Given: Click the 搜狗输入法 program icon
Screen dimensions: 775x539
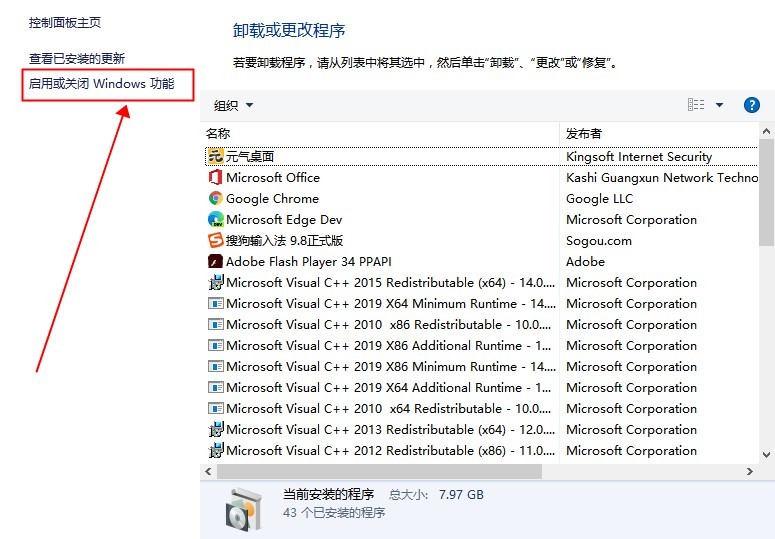Looking at the screenshot, I should pos(215,240).
